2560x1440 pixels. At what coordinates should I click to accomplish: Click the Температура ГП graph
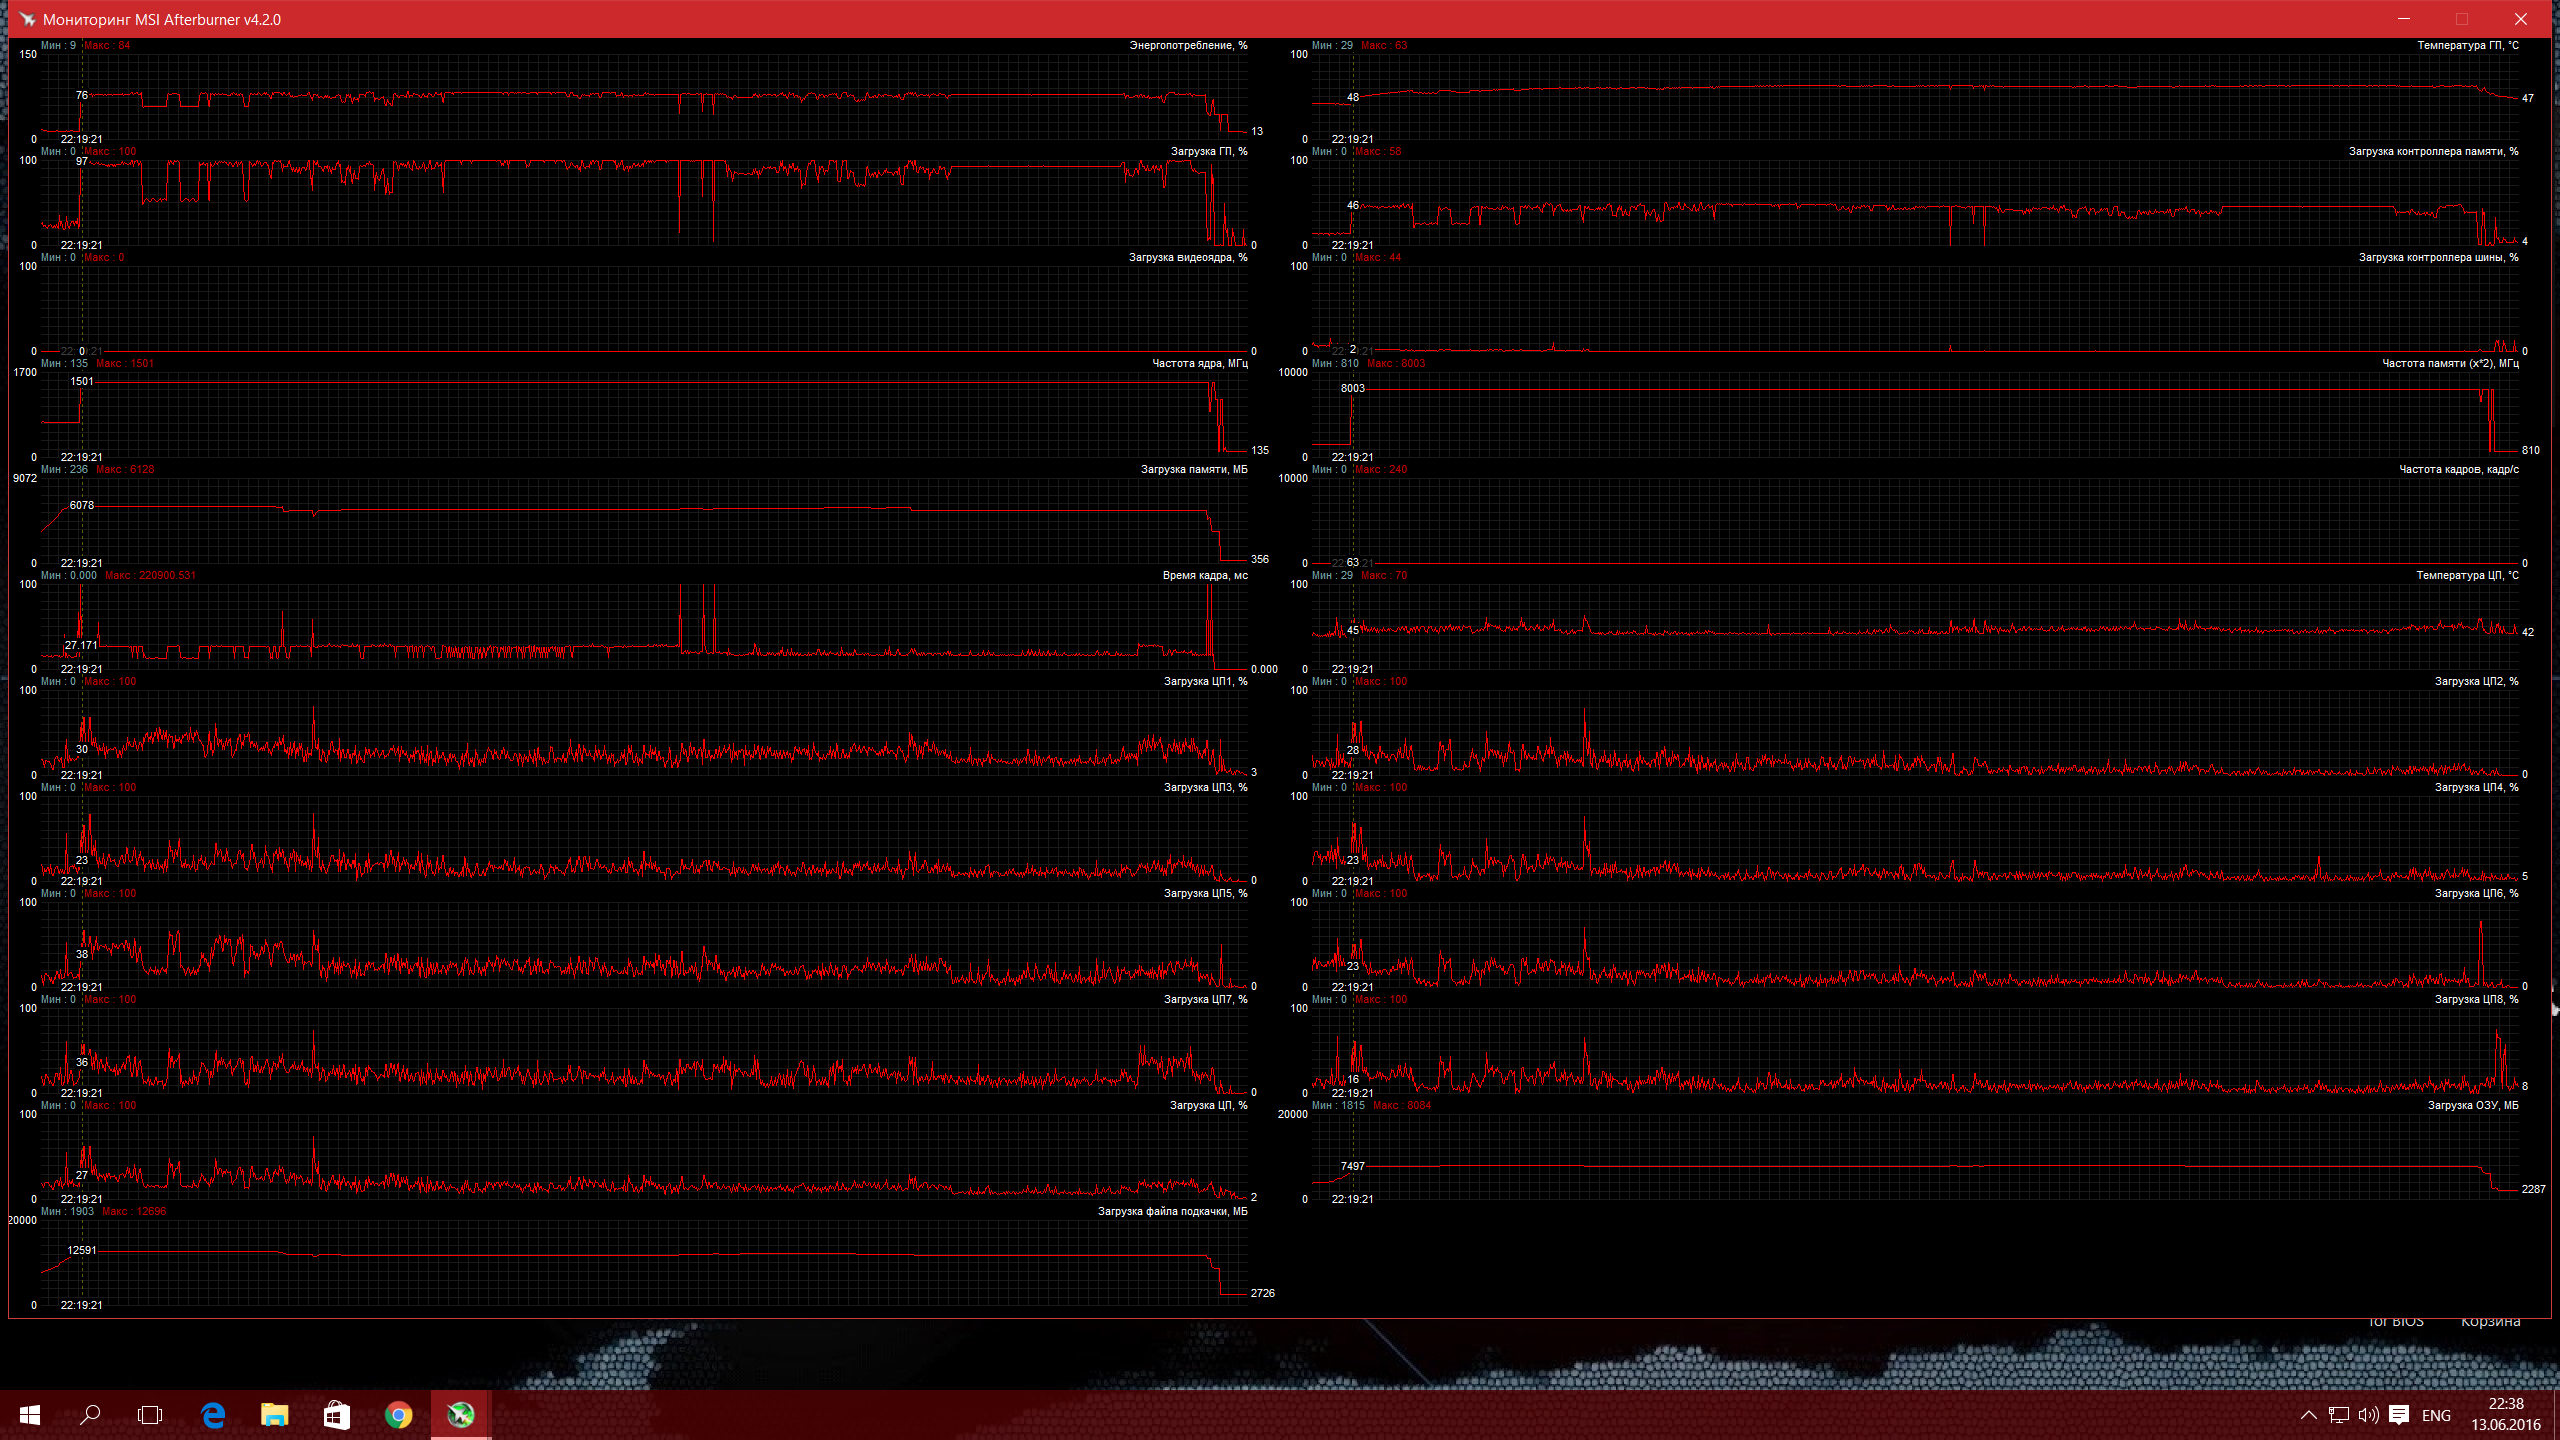(x=1915, y=95)
